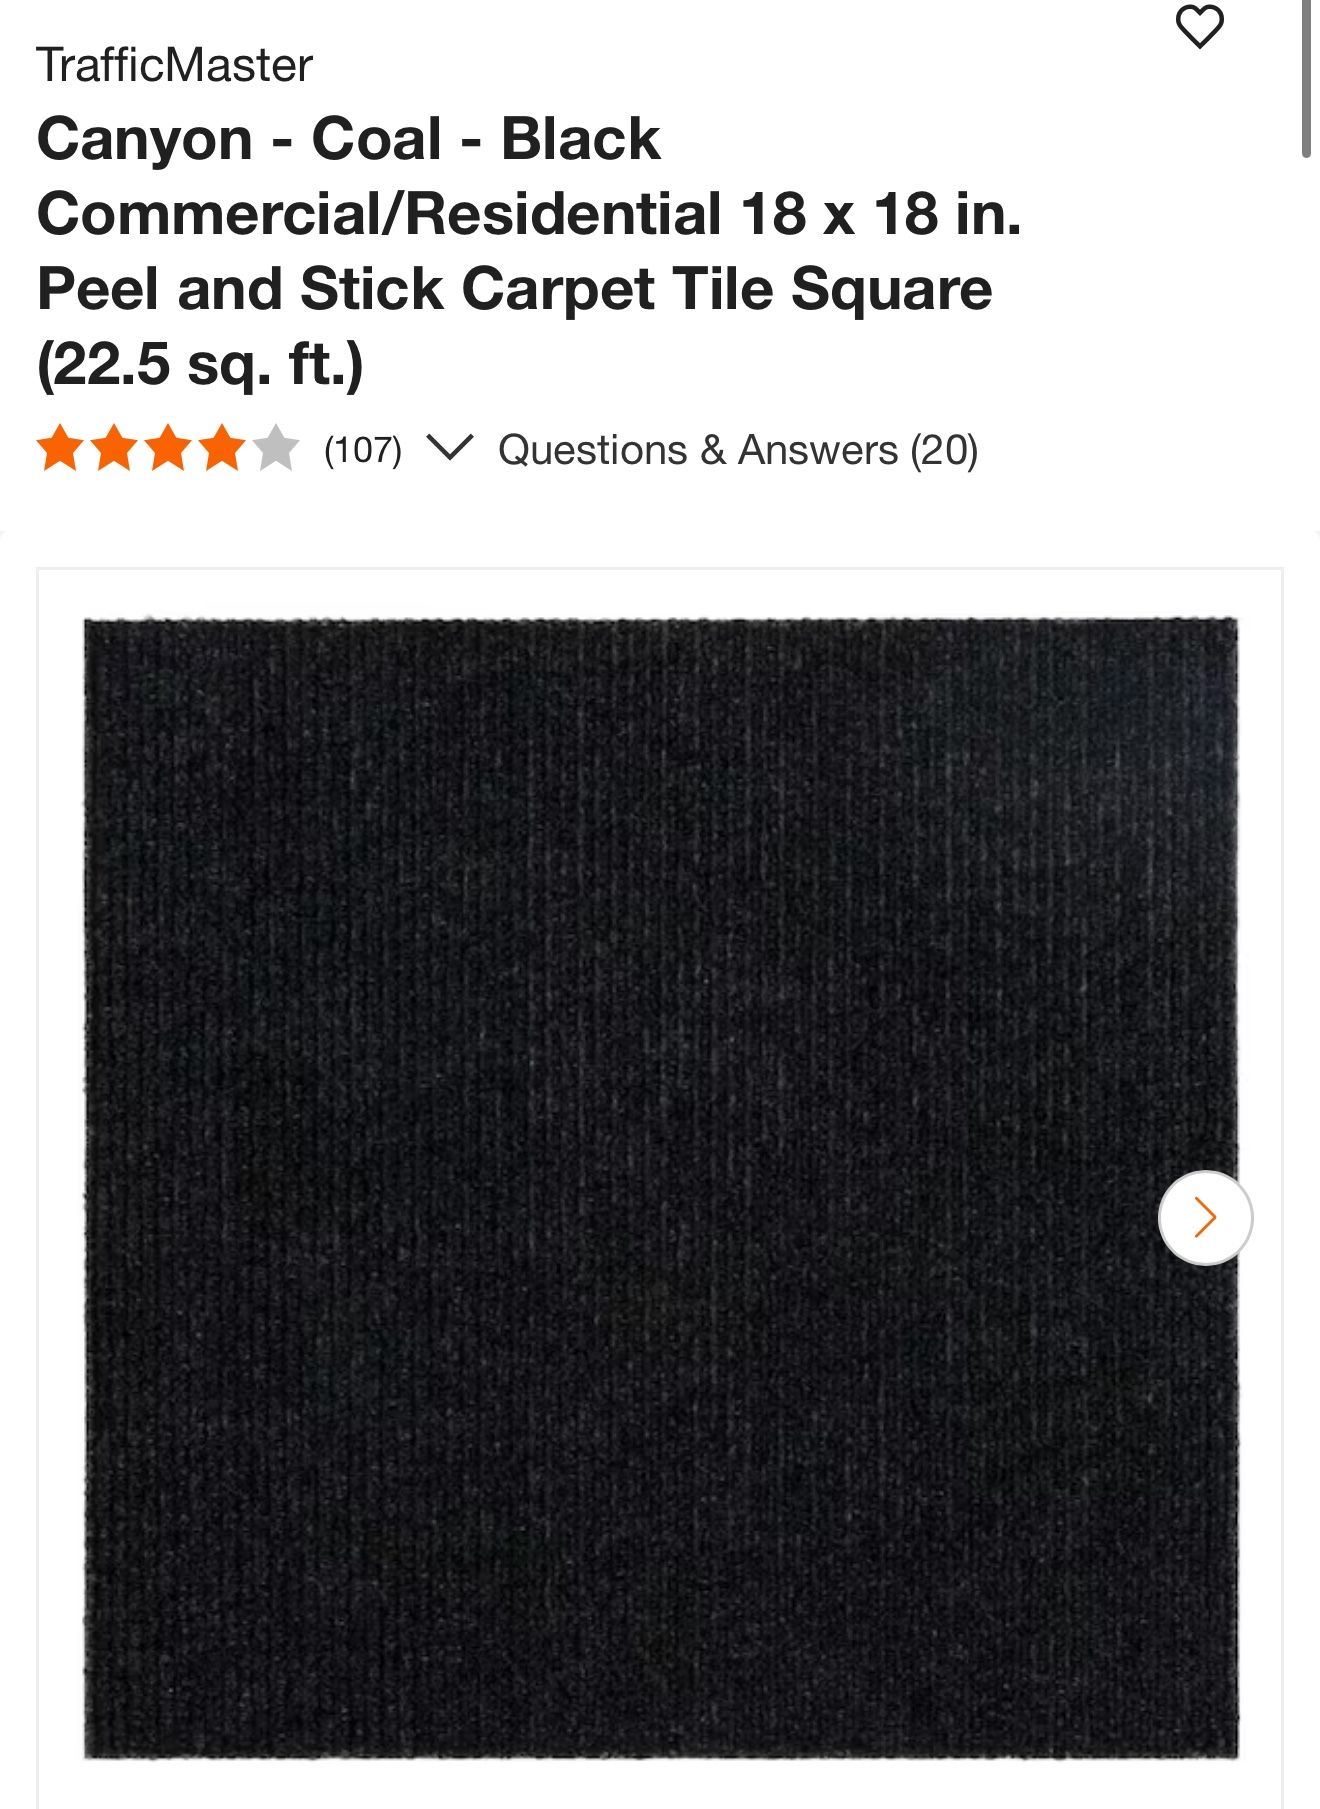
Task: Click the (22.5 sq. ft.) title text
Action: pos(200,364)
